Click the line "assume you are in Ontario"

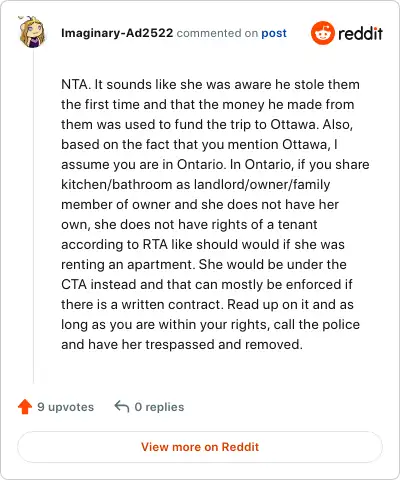(x=215, y=164)
